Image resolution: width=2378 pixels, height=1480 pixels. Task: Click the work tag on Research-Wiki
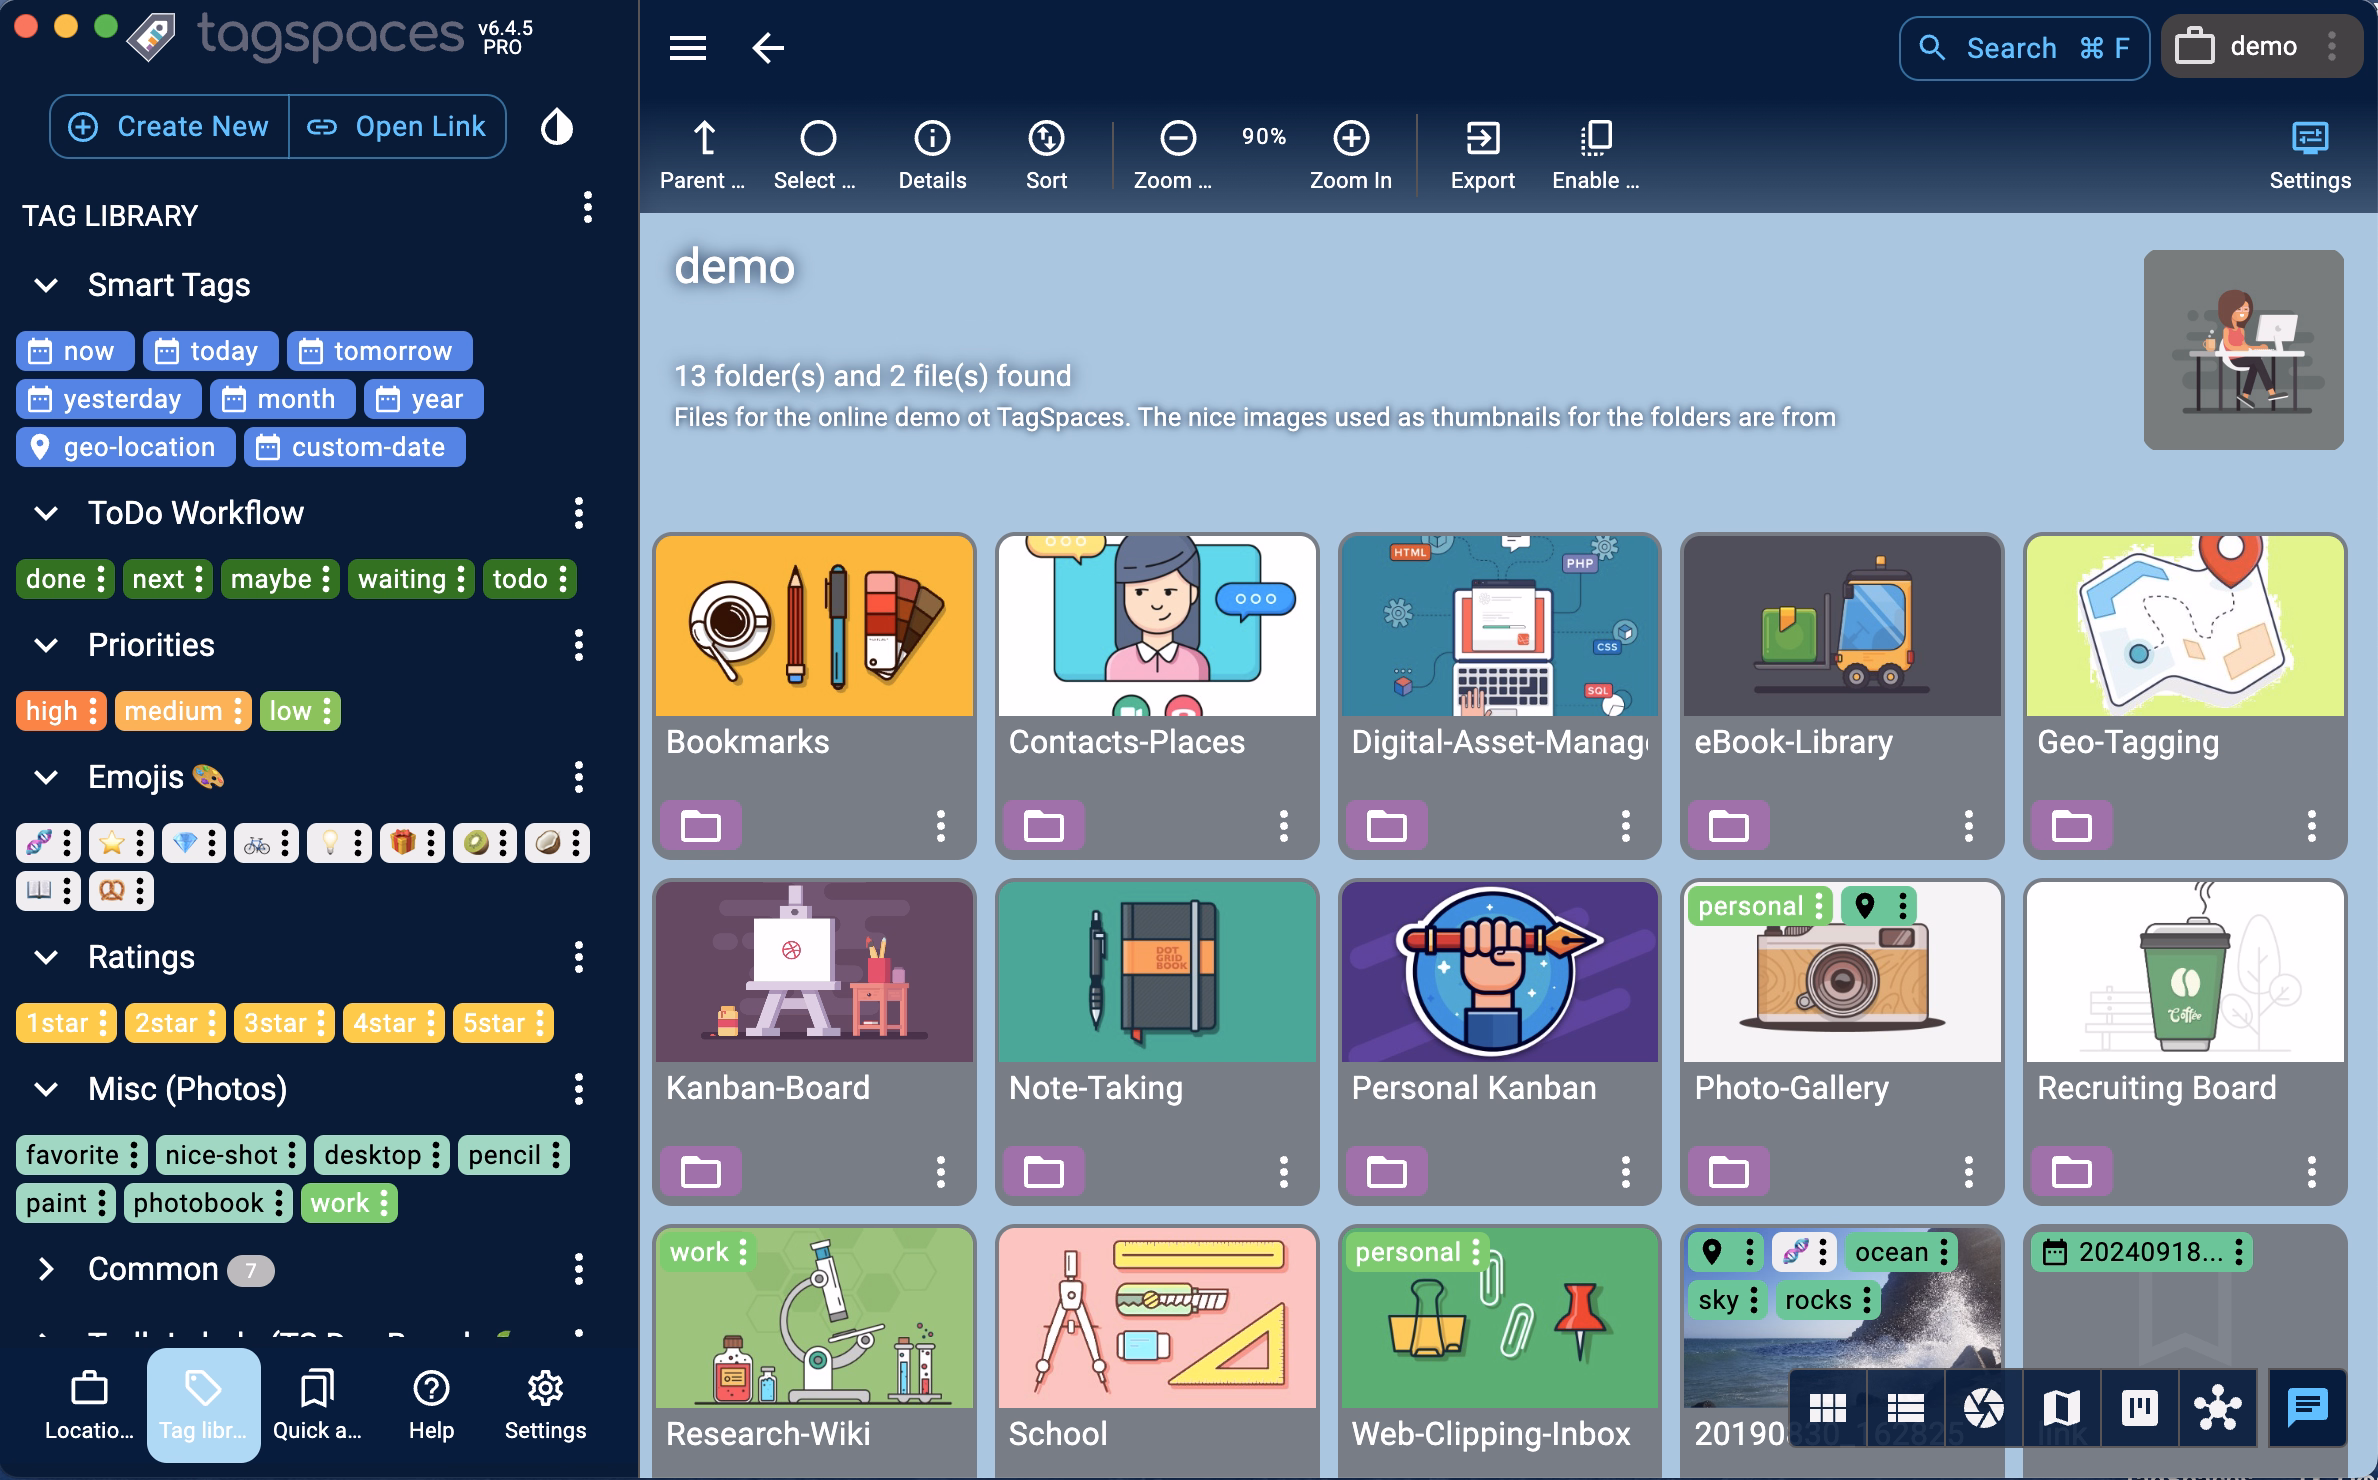coord(708,1252)
